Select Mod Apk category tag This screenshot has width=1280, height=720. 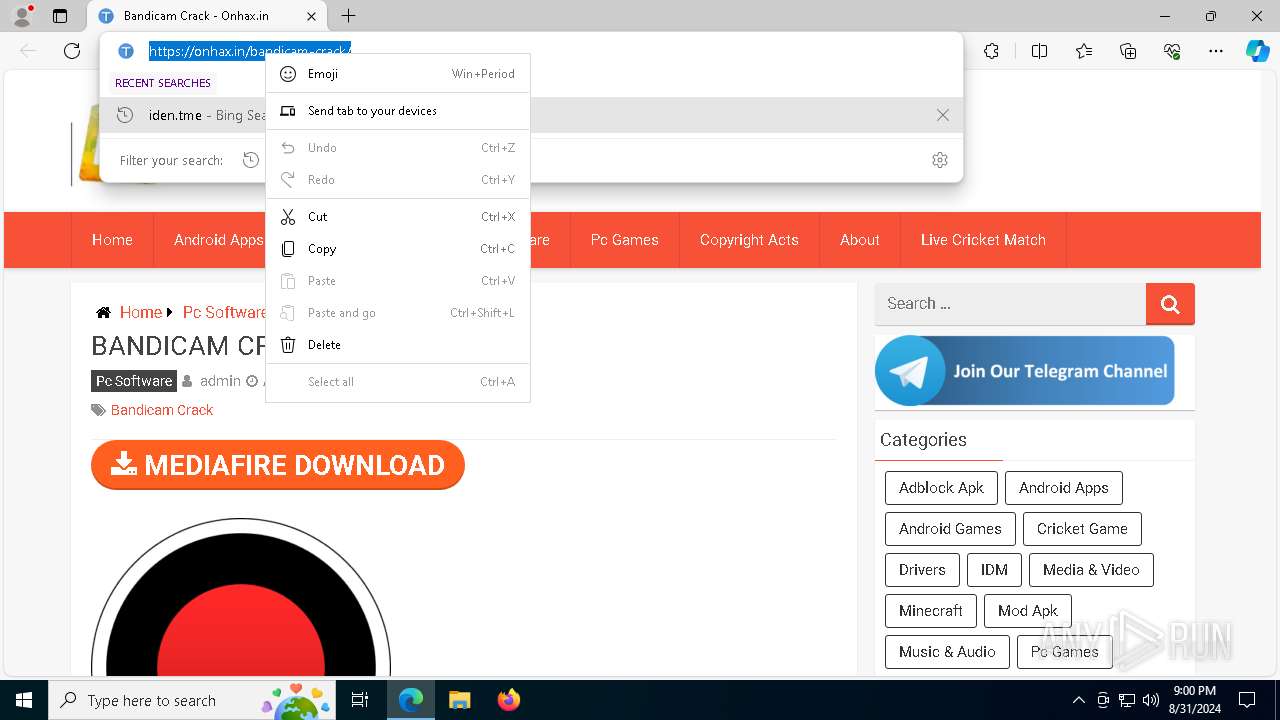pos(1028,611)
